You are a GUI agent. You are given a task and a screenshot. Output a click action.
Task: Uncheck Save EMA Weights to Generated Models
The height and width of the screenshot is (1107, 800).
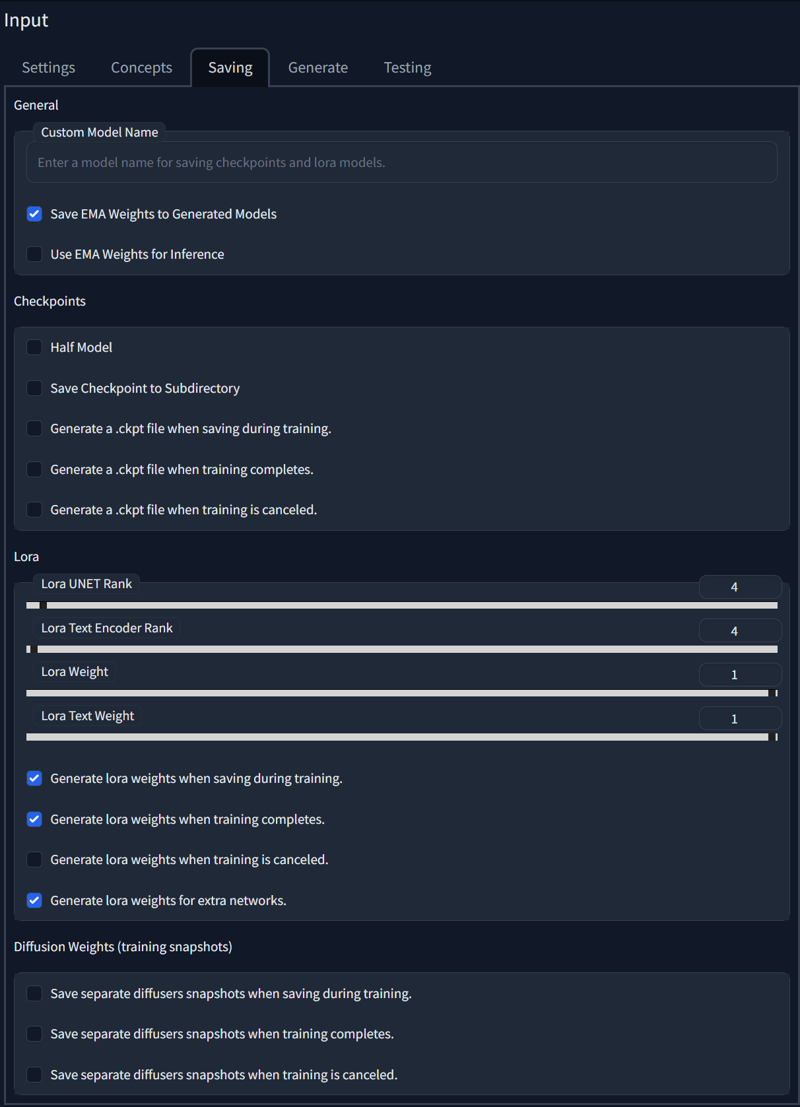coord(34,214)
